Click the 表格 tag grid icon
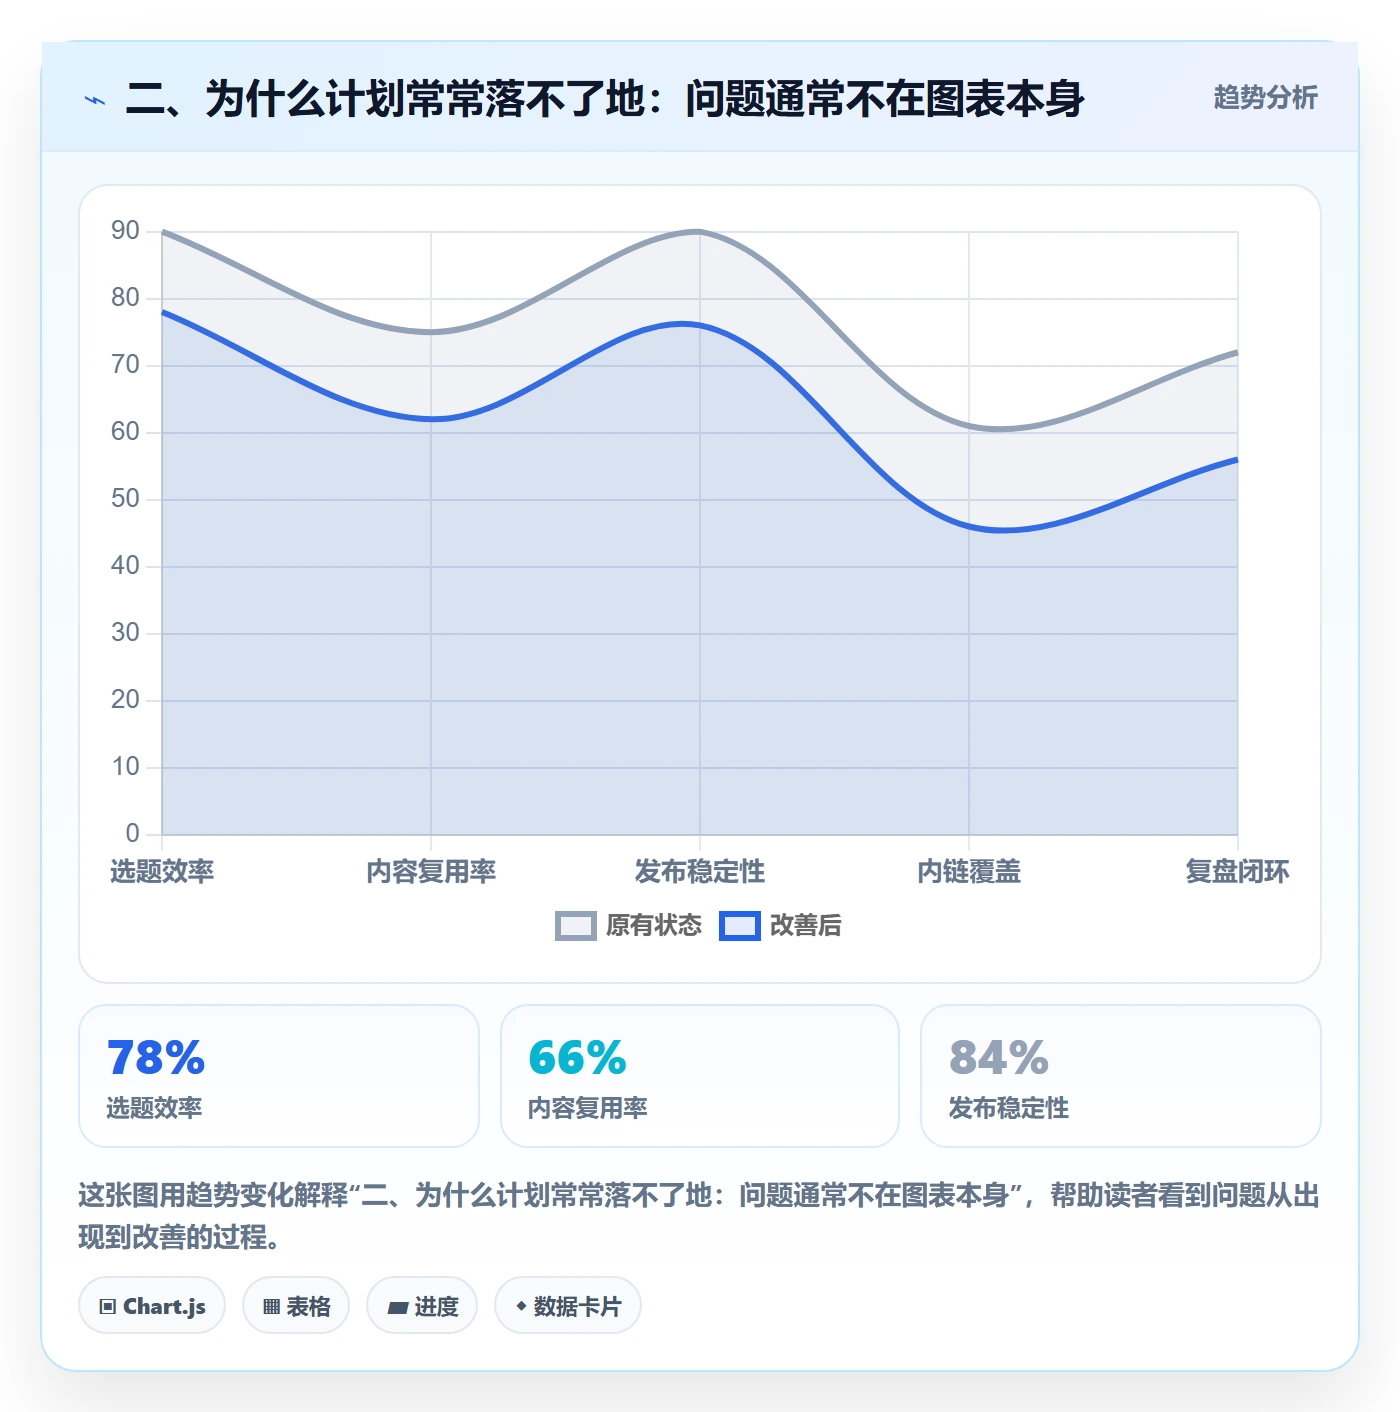 click(x=271, y=1306)
